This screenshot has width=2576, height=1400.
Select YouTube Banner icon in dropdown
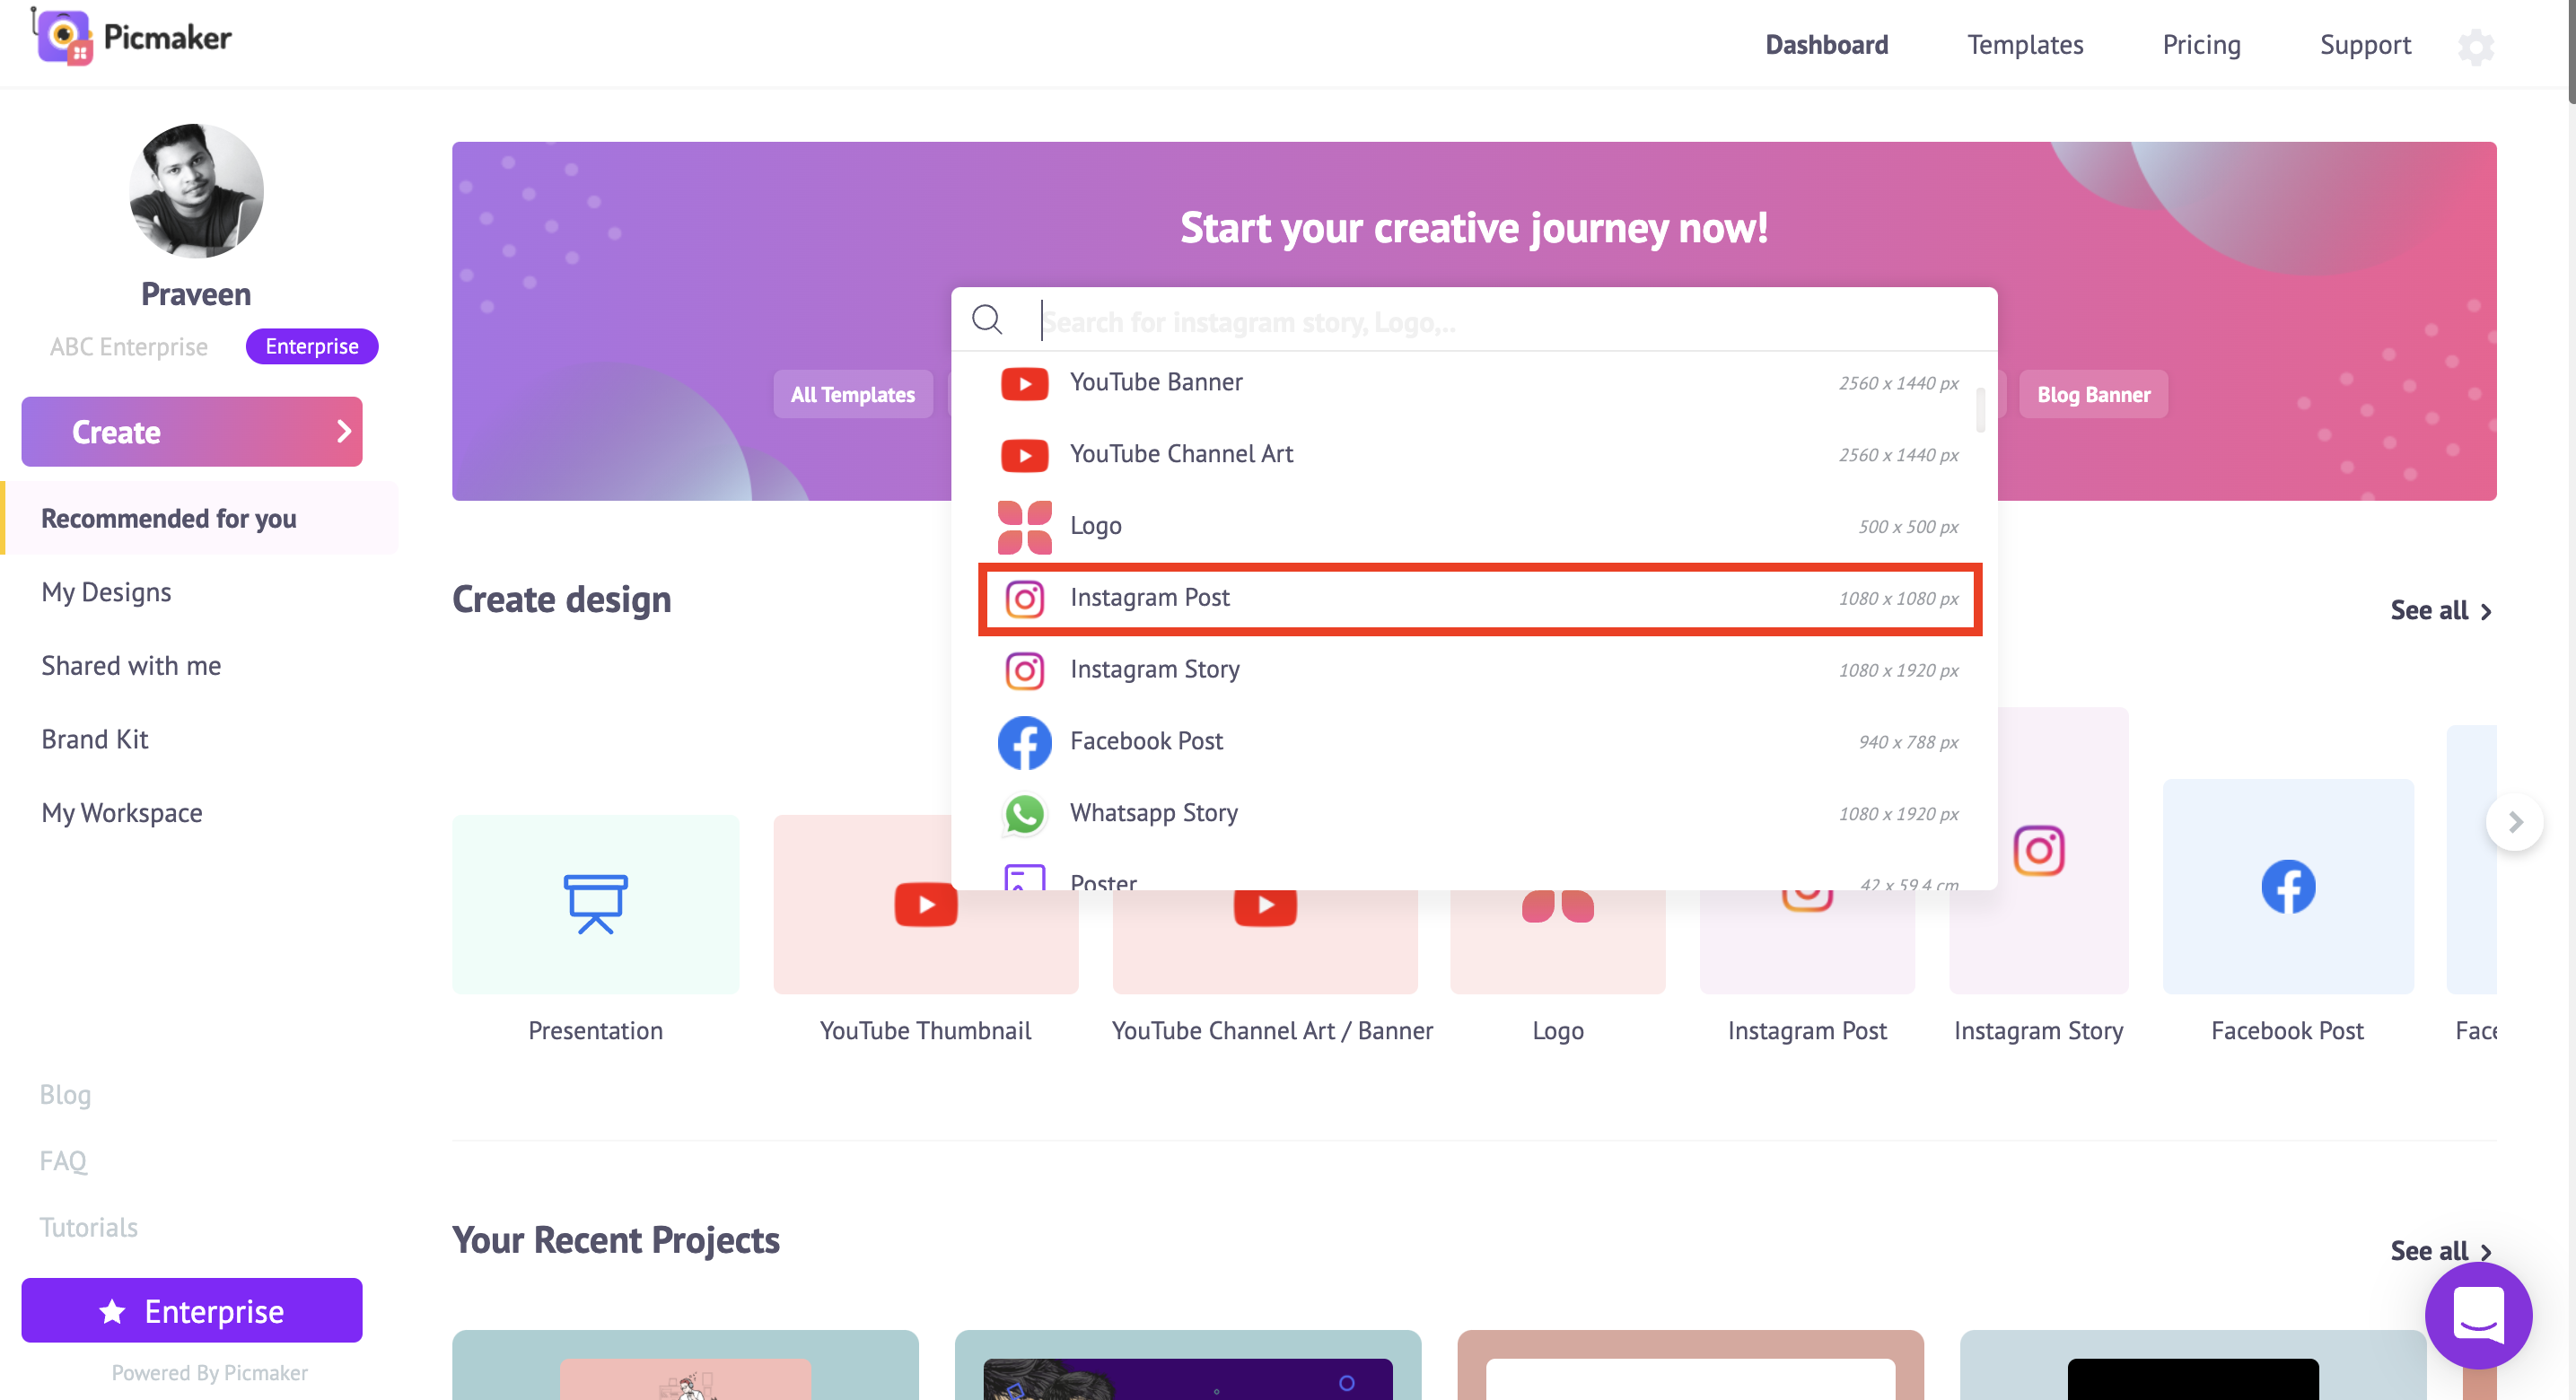1024,383
